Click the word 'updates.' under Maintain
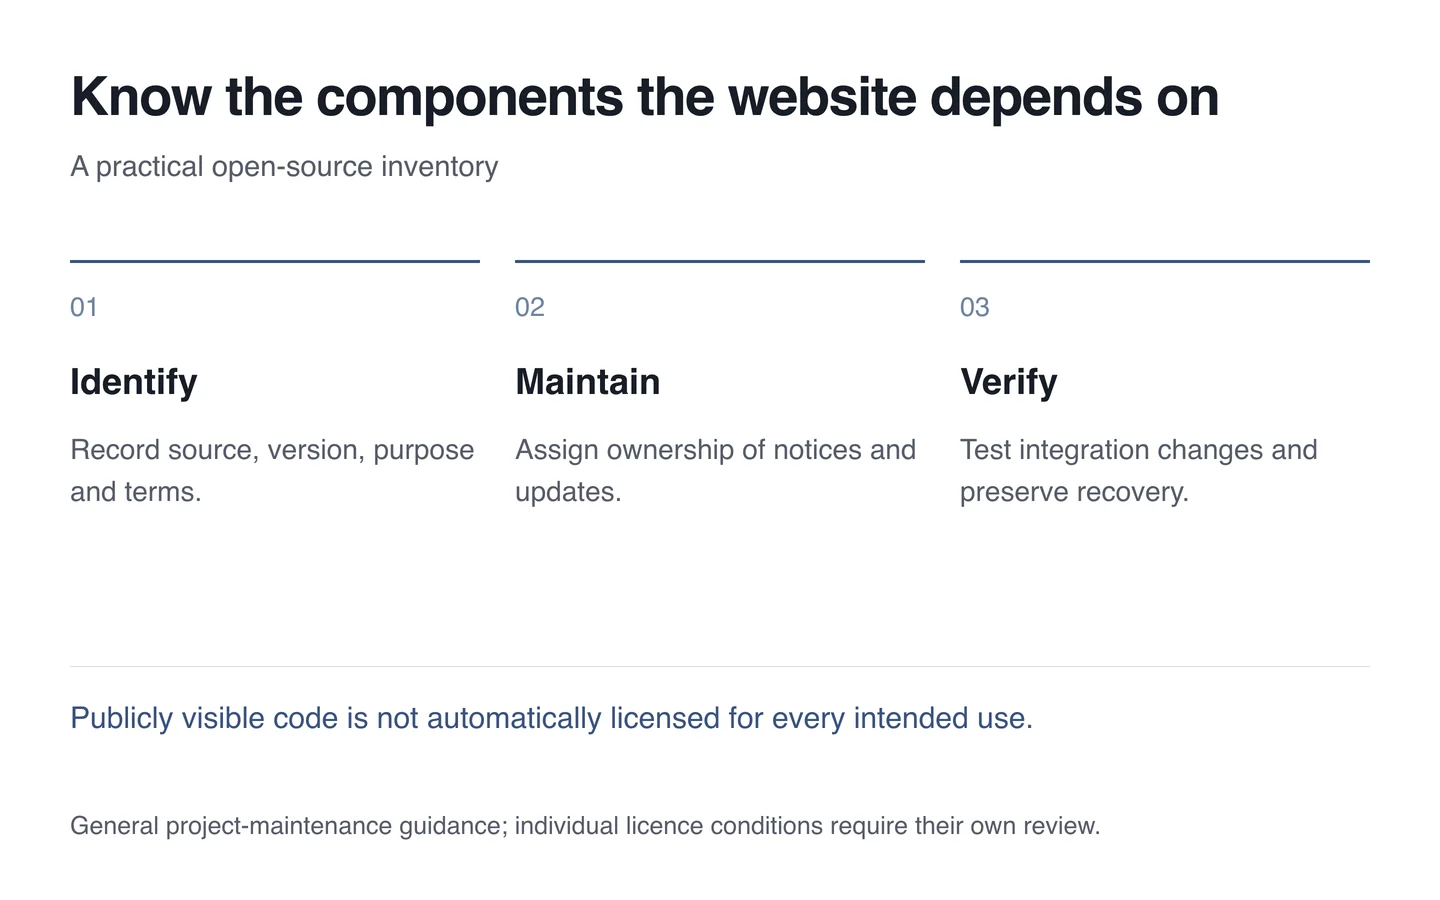The height and width of the screenshot is (900, 1440). coord(568,492)
